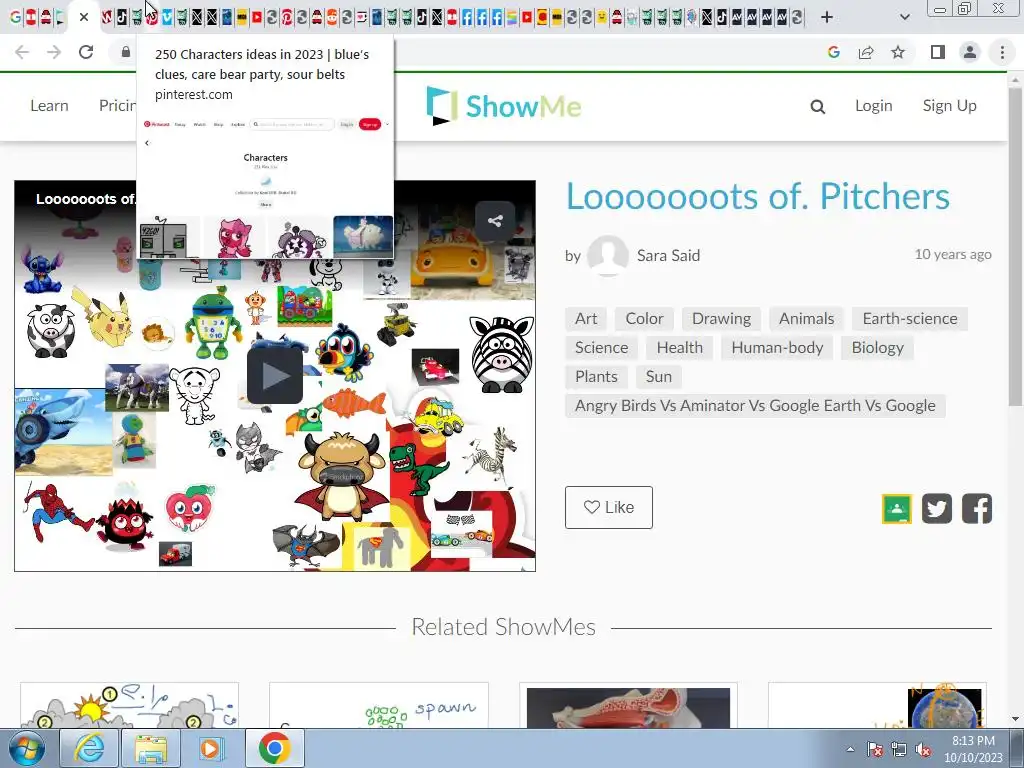The height and width of the screenshot is (768, 1024).
Task: Select the Earth-science tag
Action: click(910, 319)
